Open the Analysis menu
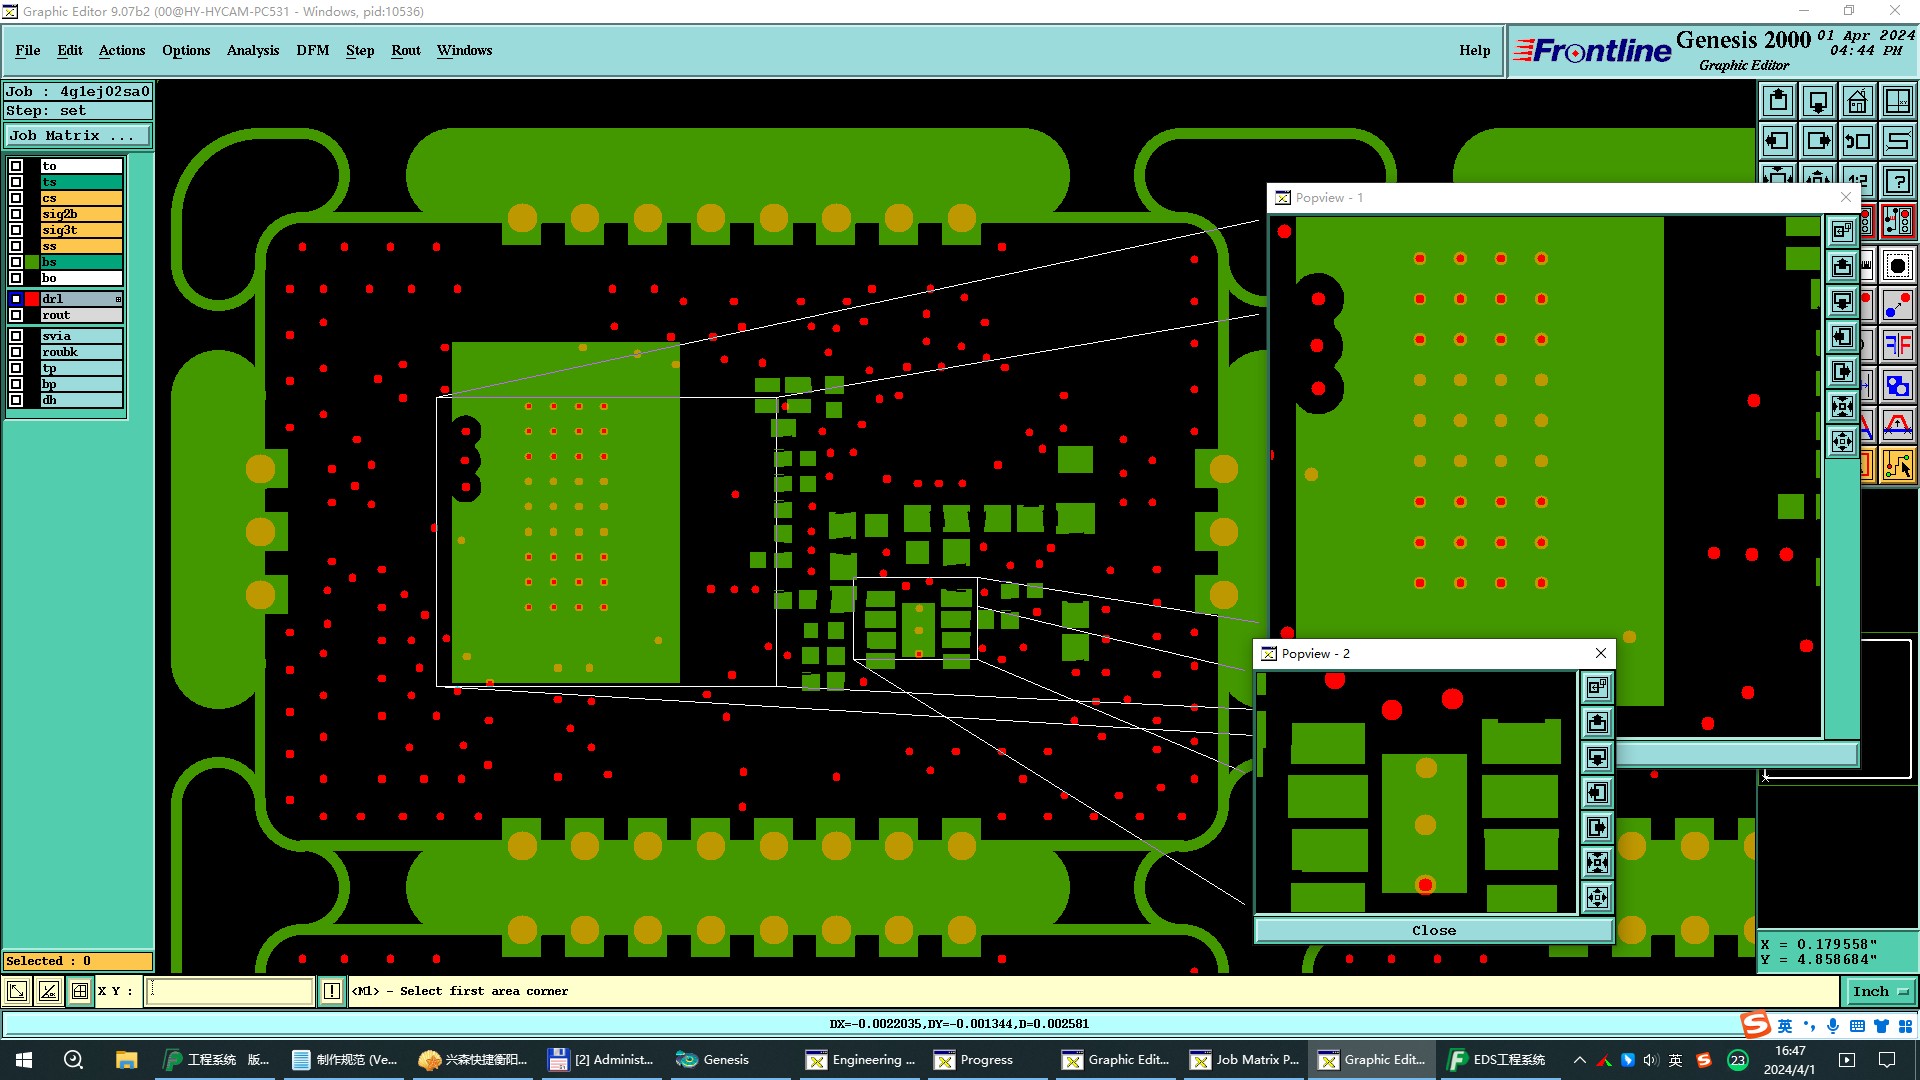Image resolution: width=1920 pixels, height=1080 pixels. 252,50
